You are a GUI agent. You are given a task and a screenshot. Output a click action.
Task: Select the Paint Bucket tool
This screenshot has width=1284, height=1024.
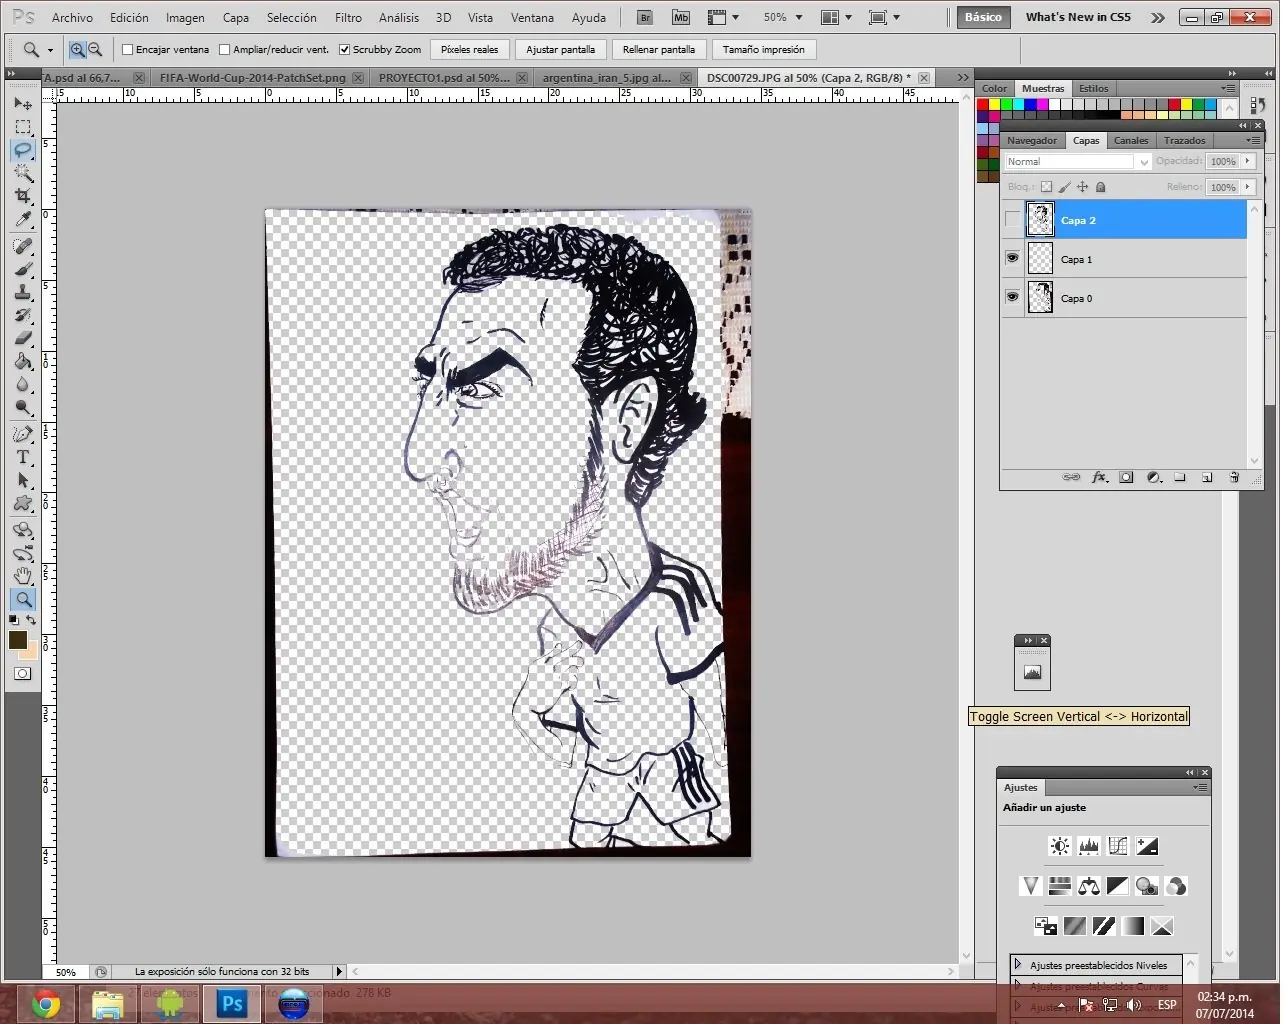[x=23, y=362]
